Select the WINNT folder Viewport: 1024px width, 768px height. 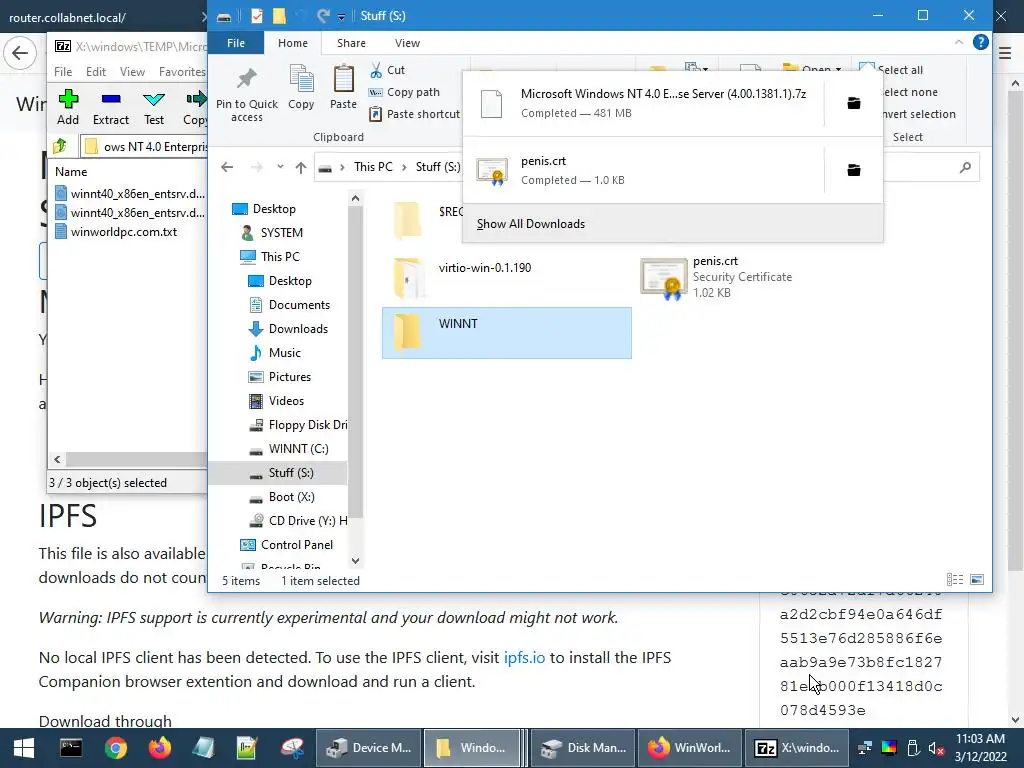(507, 333)
